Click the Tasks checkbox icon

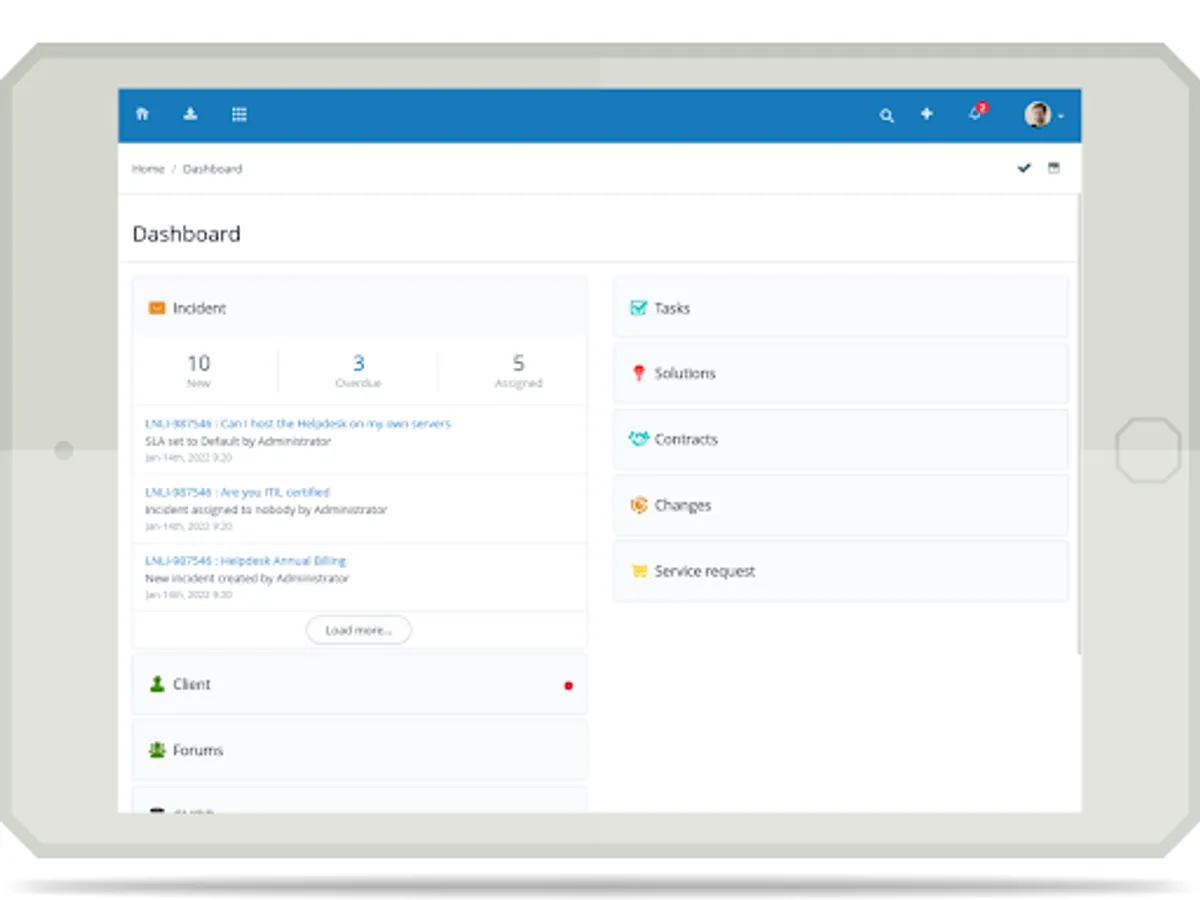(x=638, y=308)
